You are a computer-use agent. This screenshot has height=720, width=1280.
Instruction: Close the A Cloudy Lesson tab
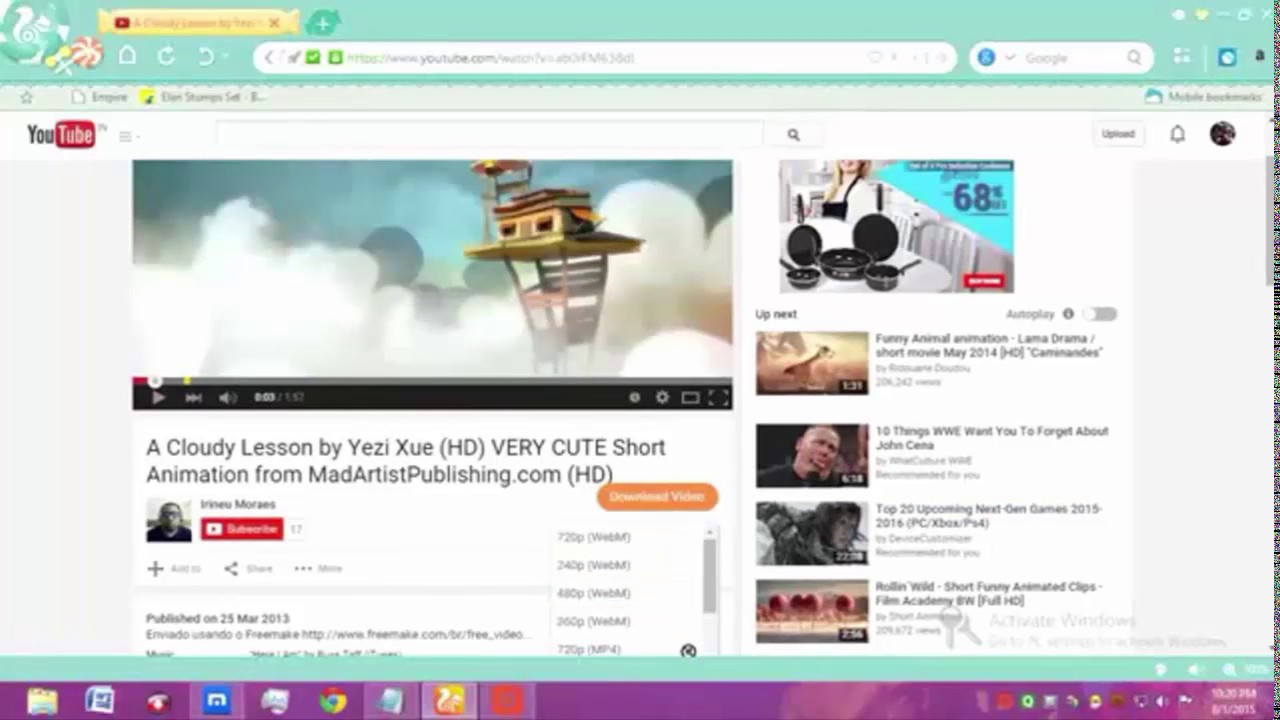[x=273, y=22]
